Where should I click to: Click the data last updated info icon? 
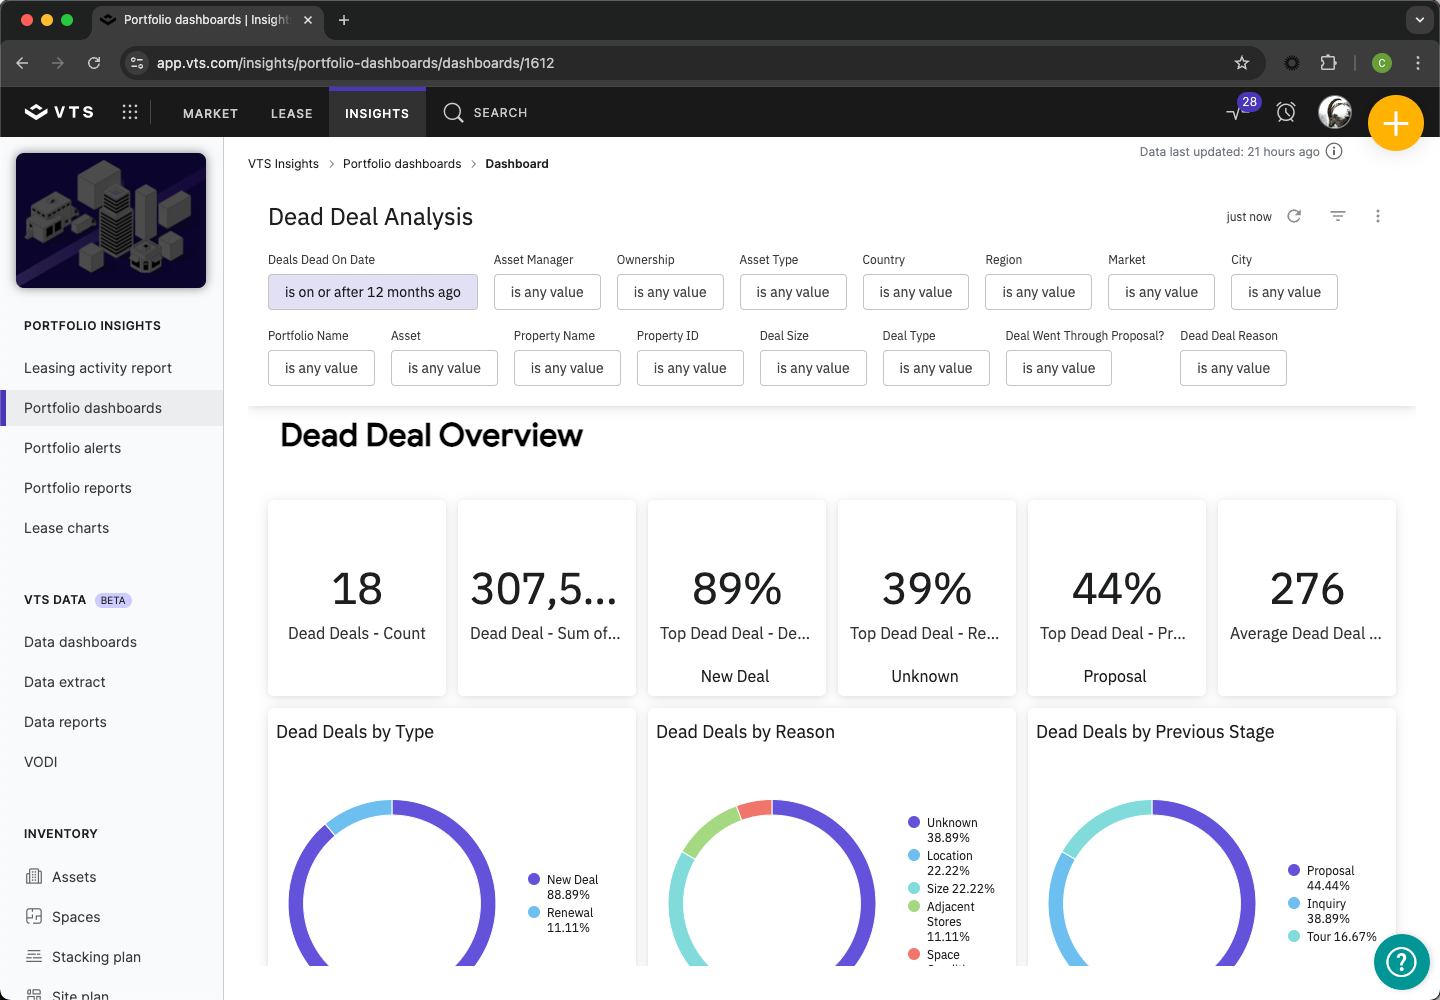pyautogui.click(x=1334, y=151)
